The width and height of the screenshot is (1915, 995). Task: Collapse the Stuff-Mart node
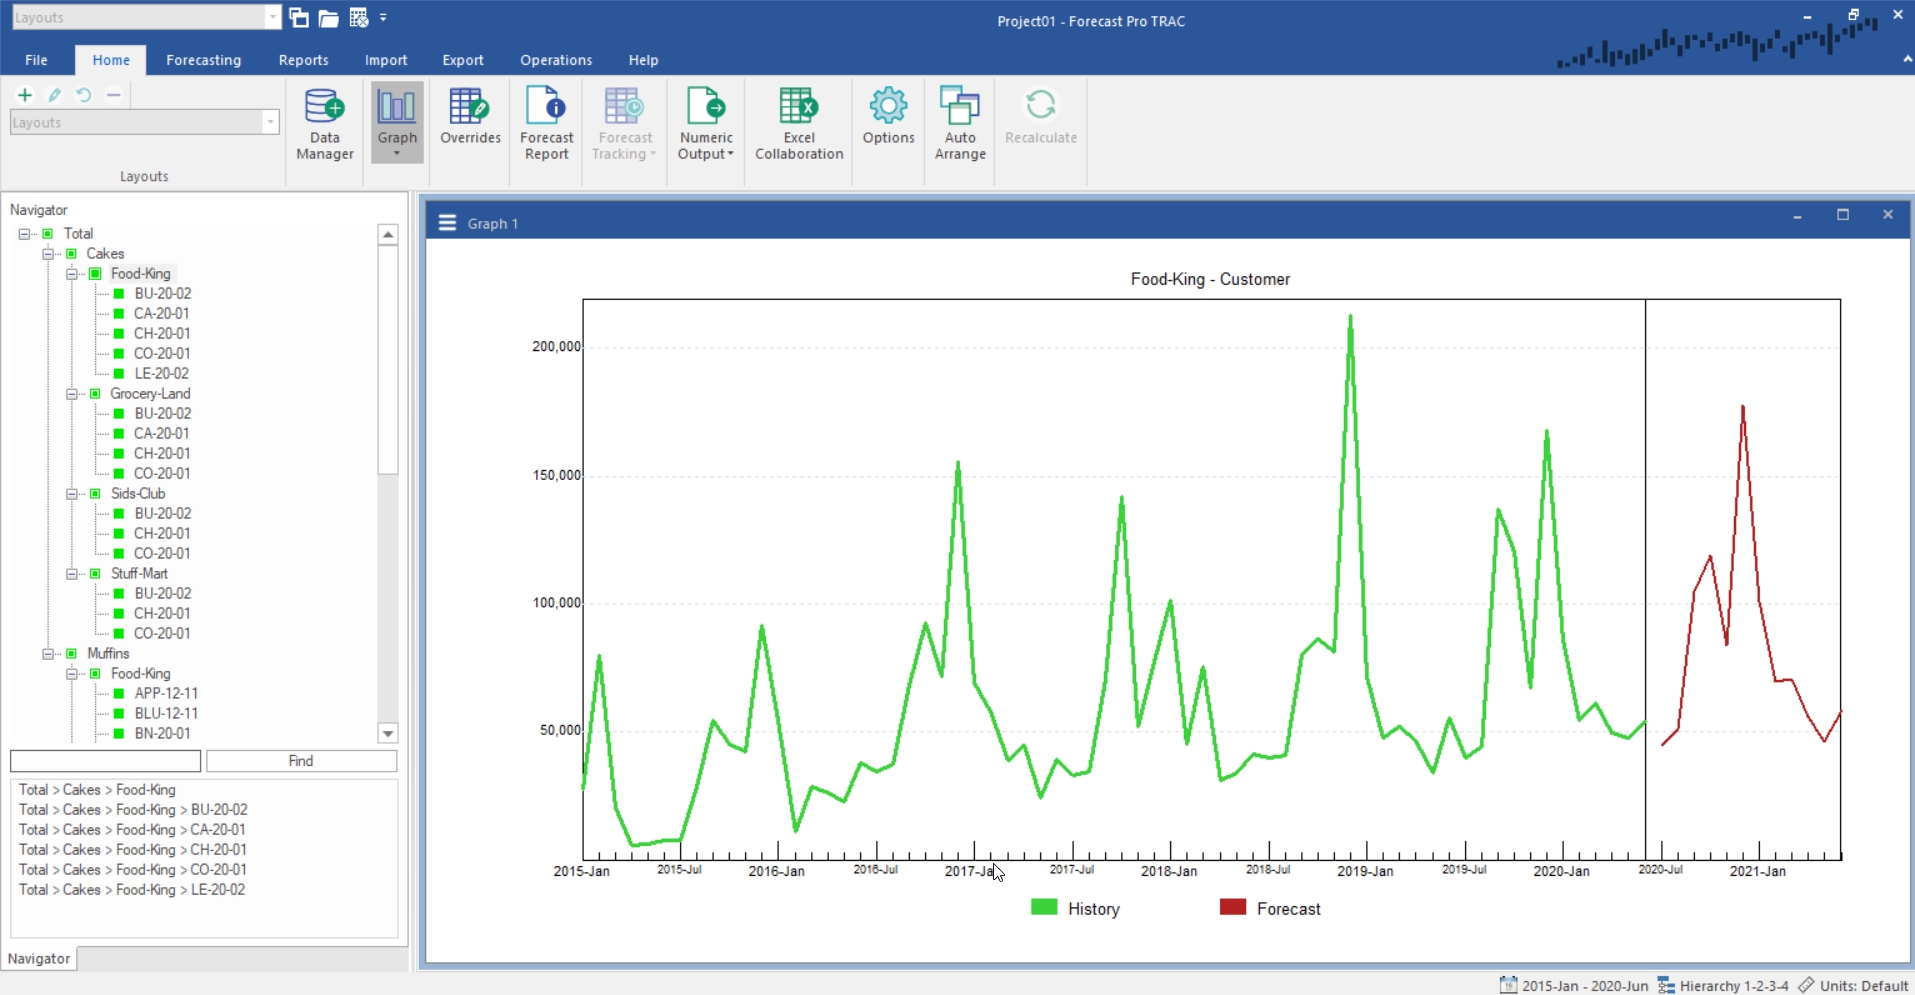[72, 574]
